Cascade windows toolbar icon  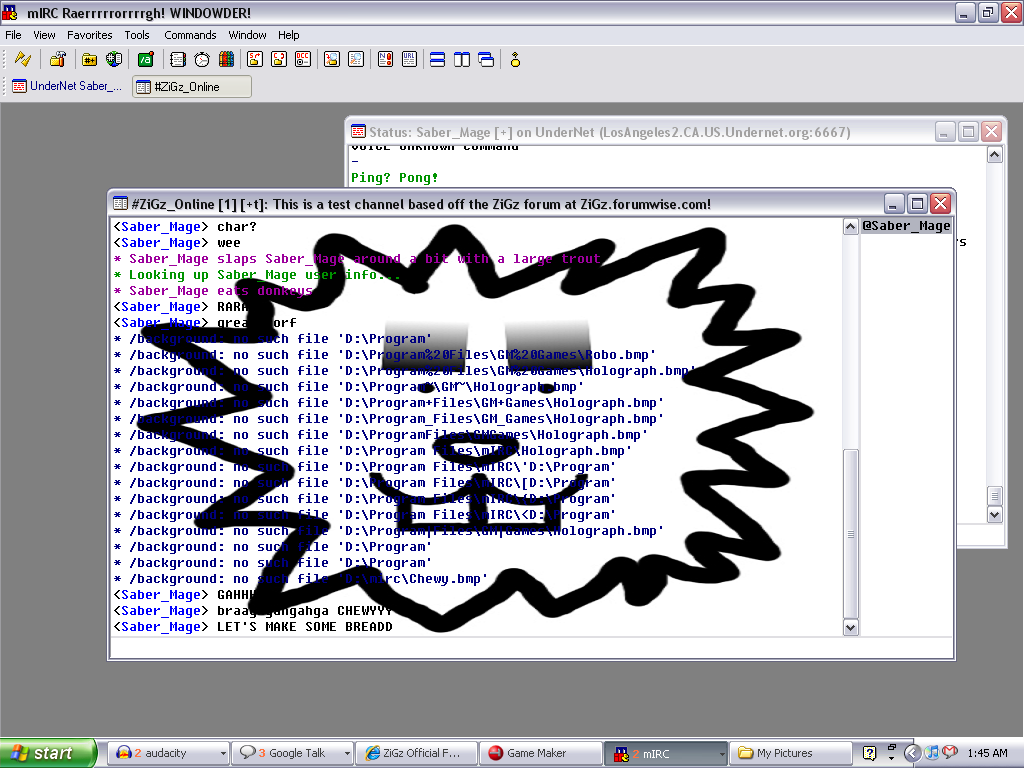pos(486,59)
